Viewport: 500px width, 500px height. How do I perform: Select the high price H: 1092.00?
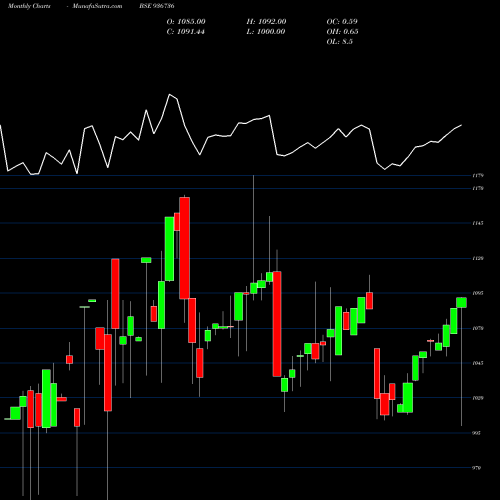click(266, 22)
